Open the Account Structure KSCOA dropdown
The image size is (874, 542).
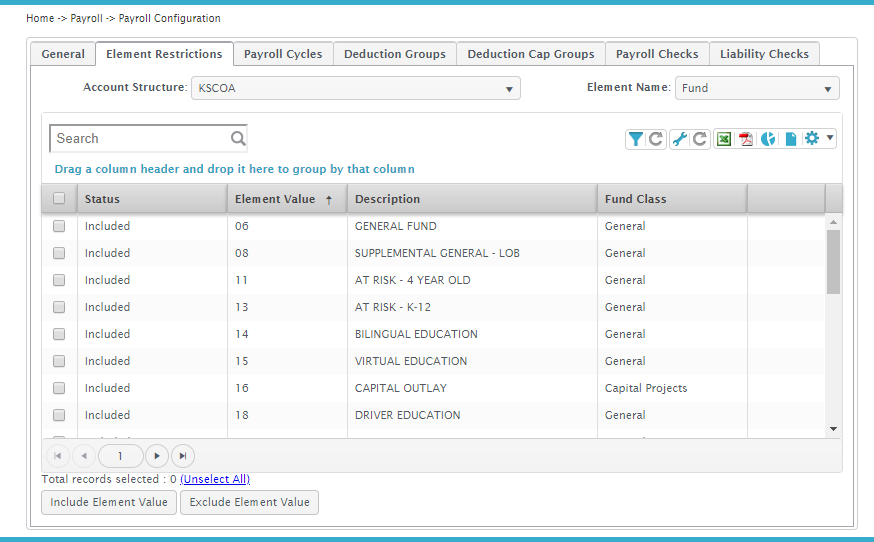pyautogui.click(x=356, y=88)
